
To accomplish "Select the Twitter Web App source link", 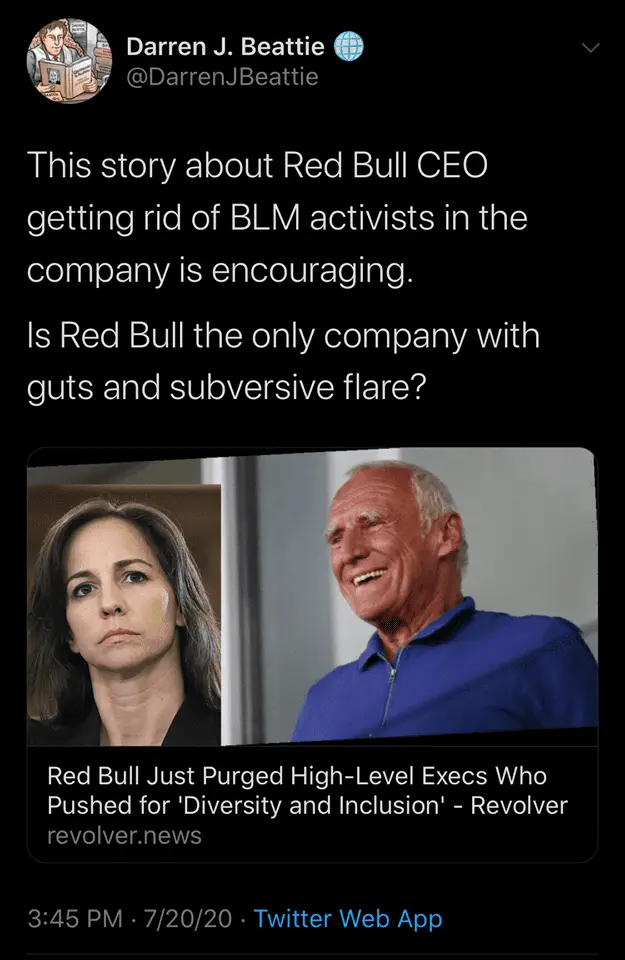I will [x=347, y=918].
